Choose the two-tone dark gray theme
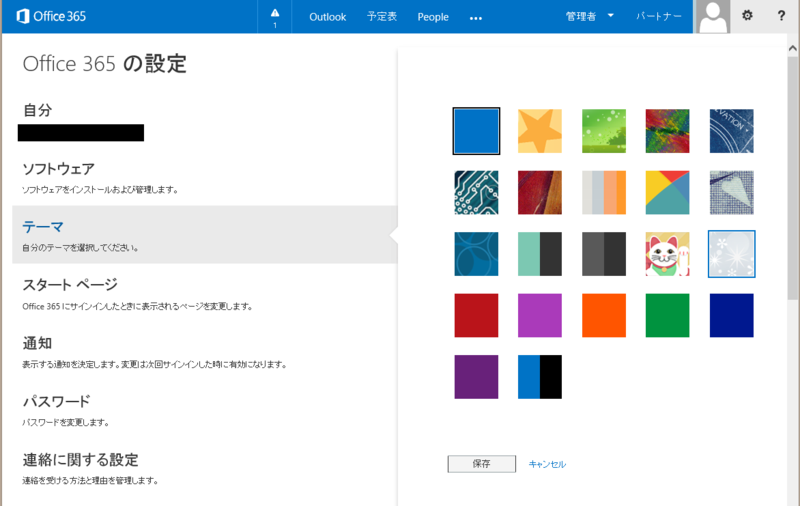This screenshot has width=800, height=506. coord(604,254)
